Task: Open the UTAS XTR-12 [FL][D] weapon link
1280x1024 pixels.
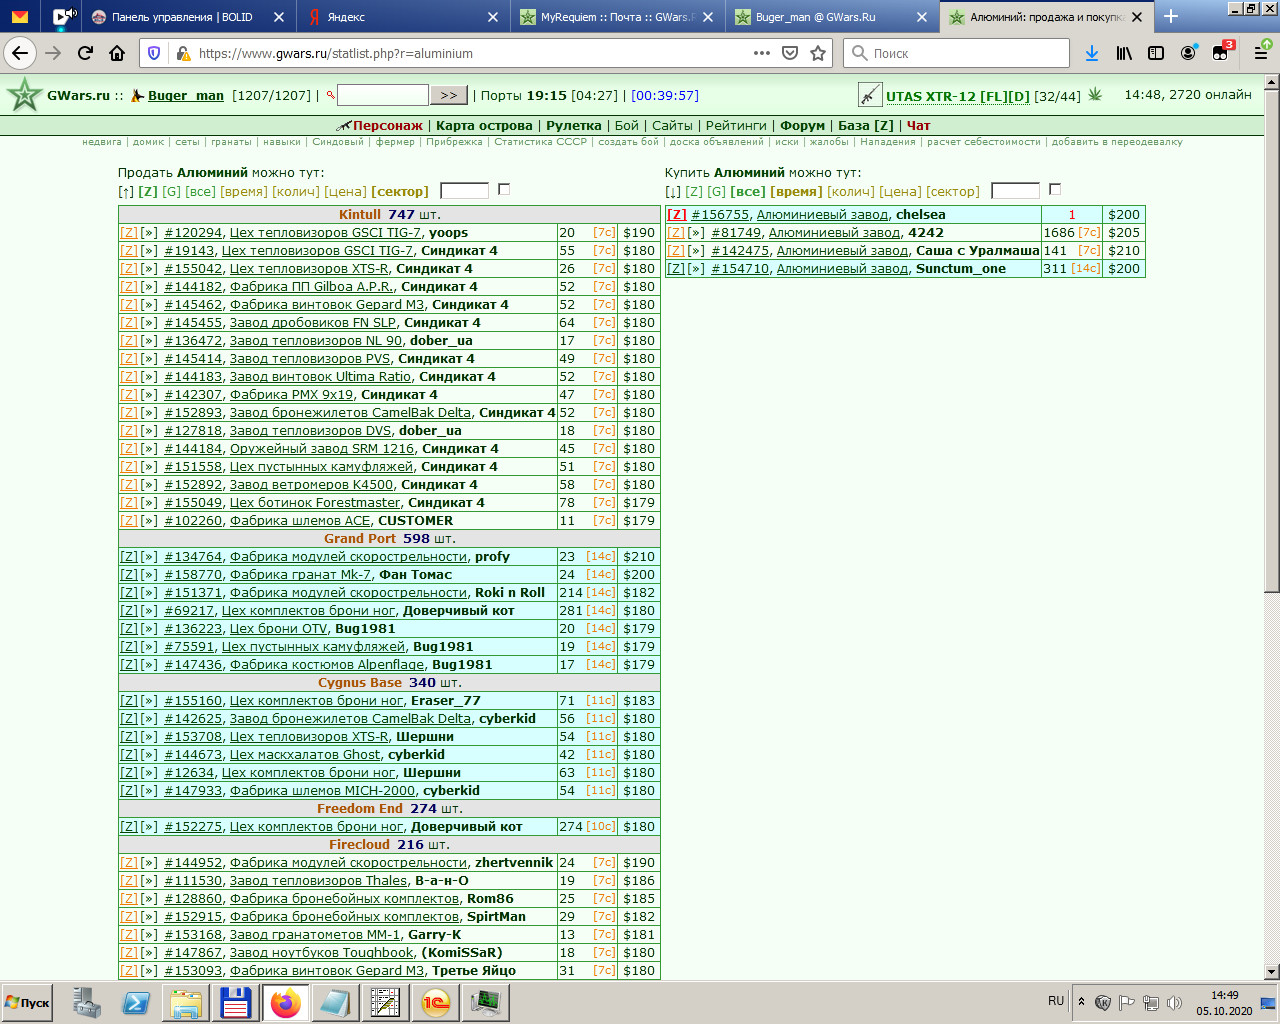Action: (x=957, y=96)
